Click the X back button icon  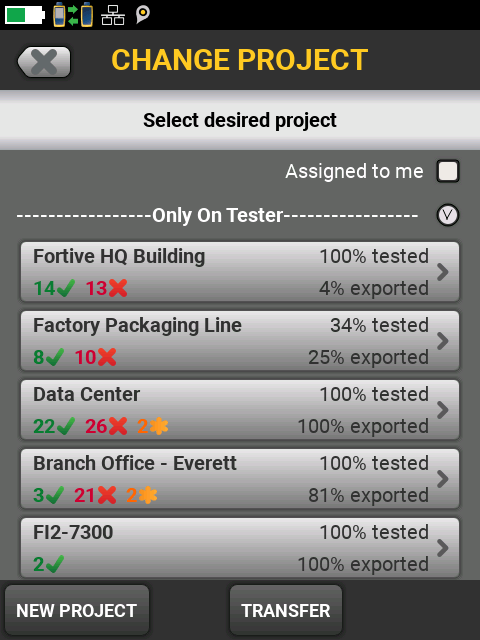coord(44,62)
